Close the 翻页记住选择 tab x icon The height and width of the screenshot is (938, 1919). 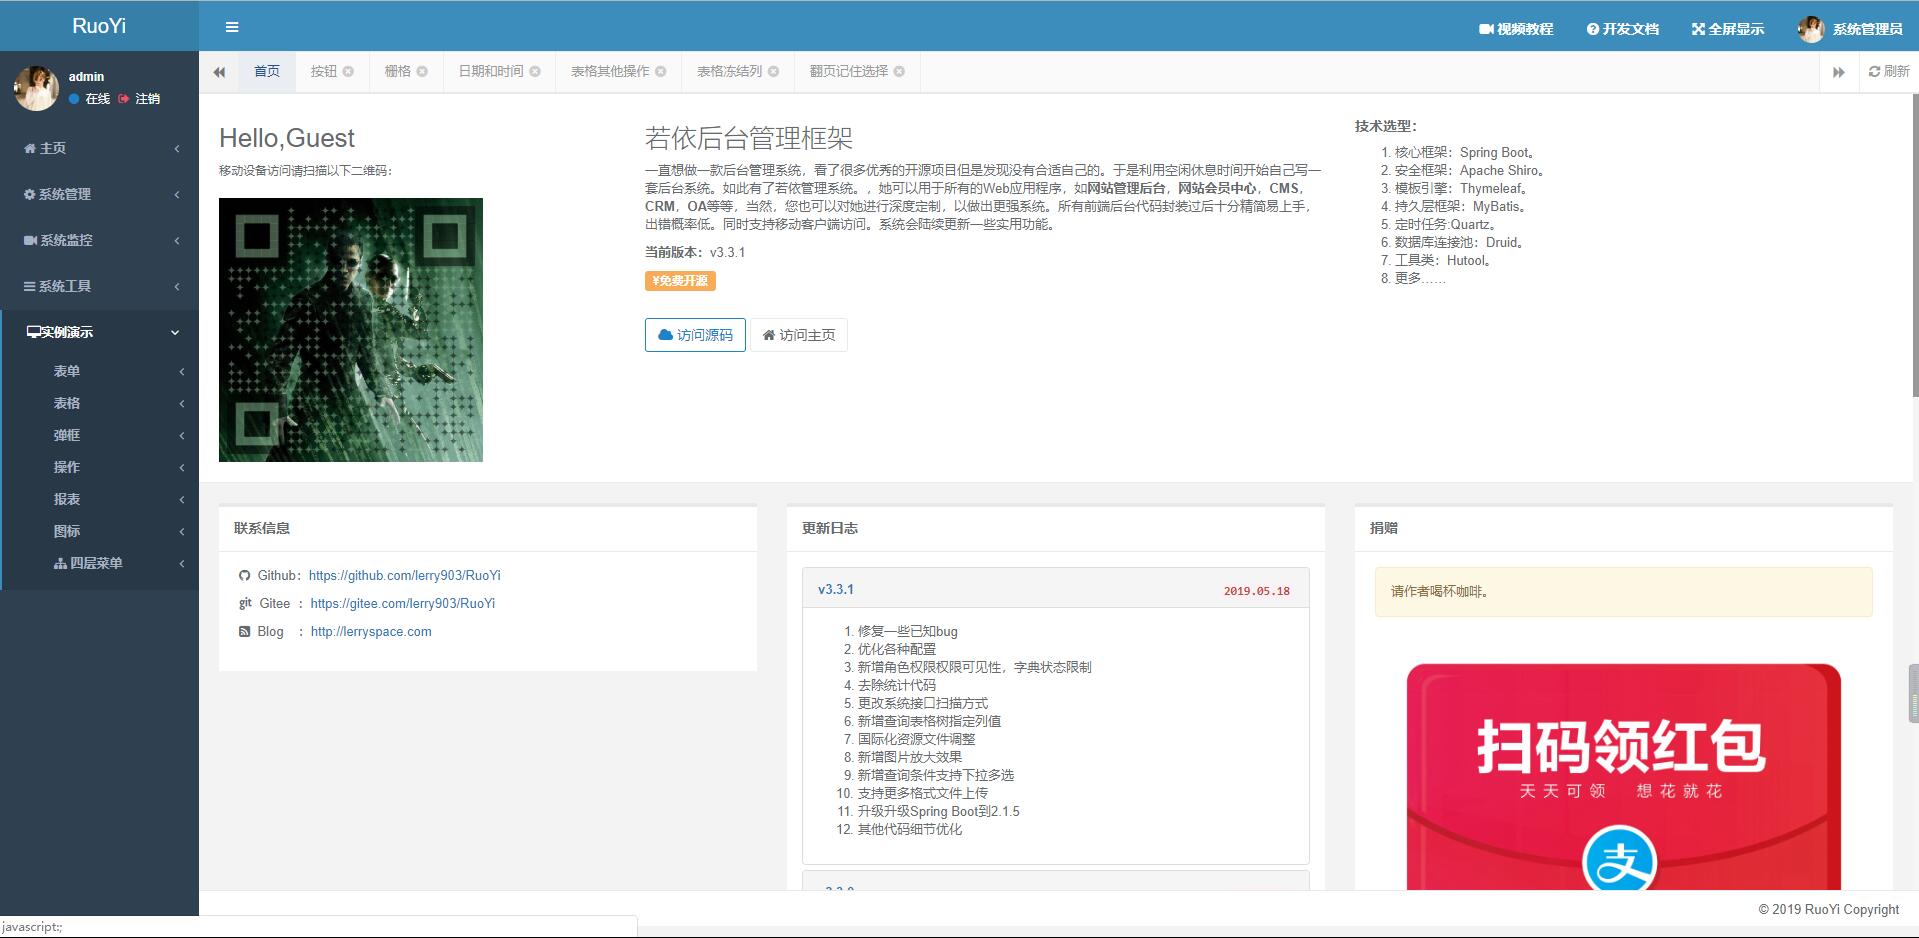[899, 71]
